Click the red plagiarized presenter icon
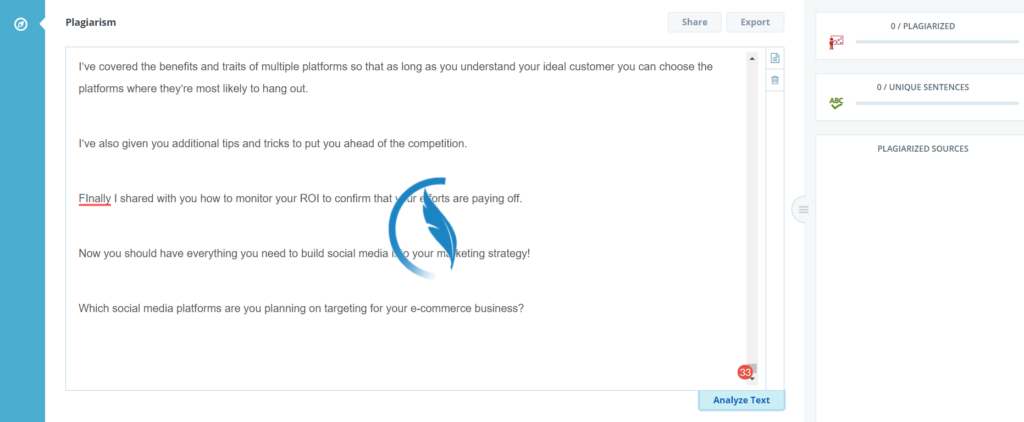The height and width of the screenshot is (422, 1024). point(836,42)
